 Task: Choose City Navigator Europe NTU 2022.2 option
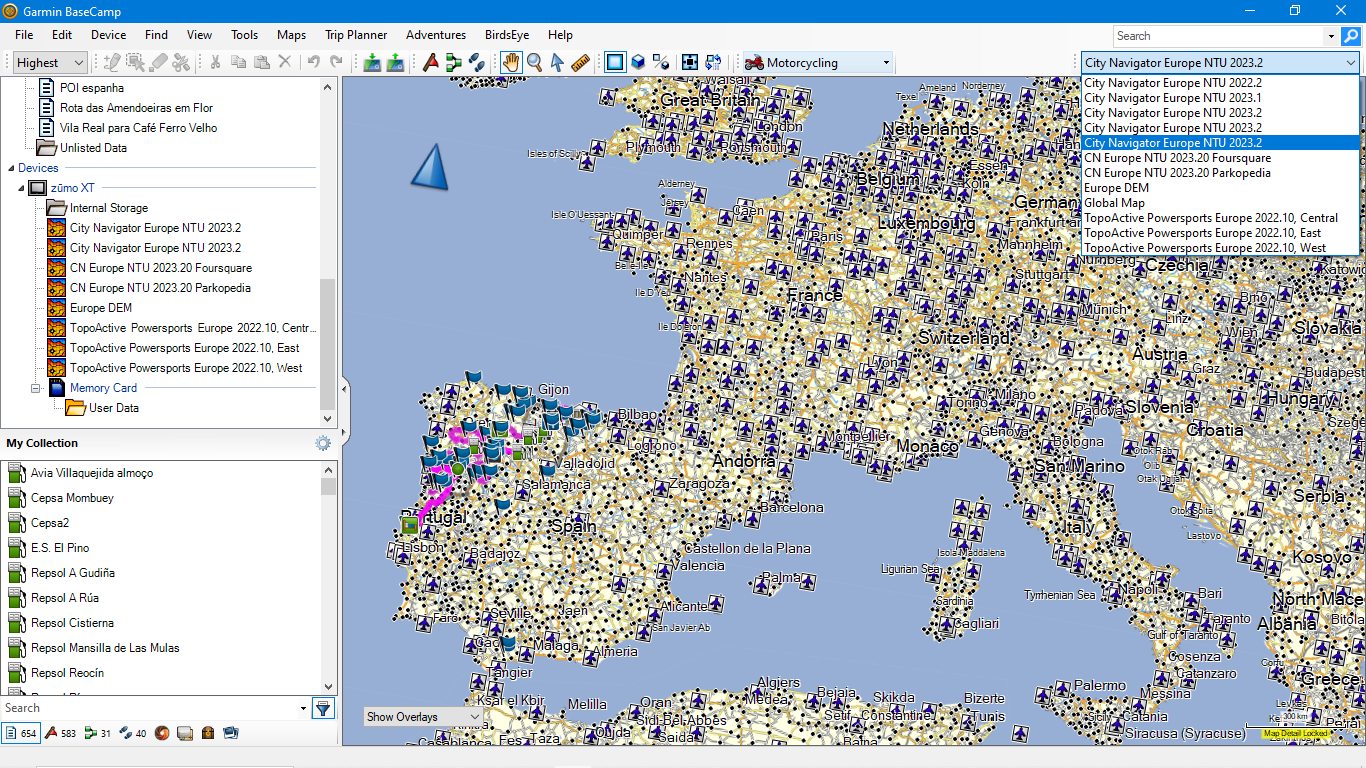pos(1220,83)
